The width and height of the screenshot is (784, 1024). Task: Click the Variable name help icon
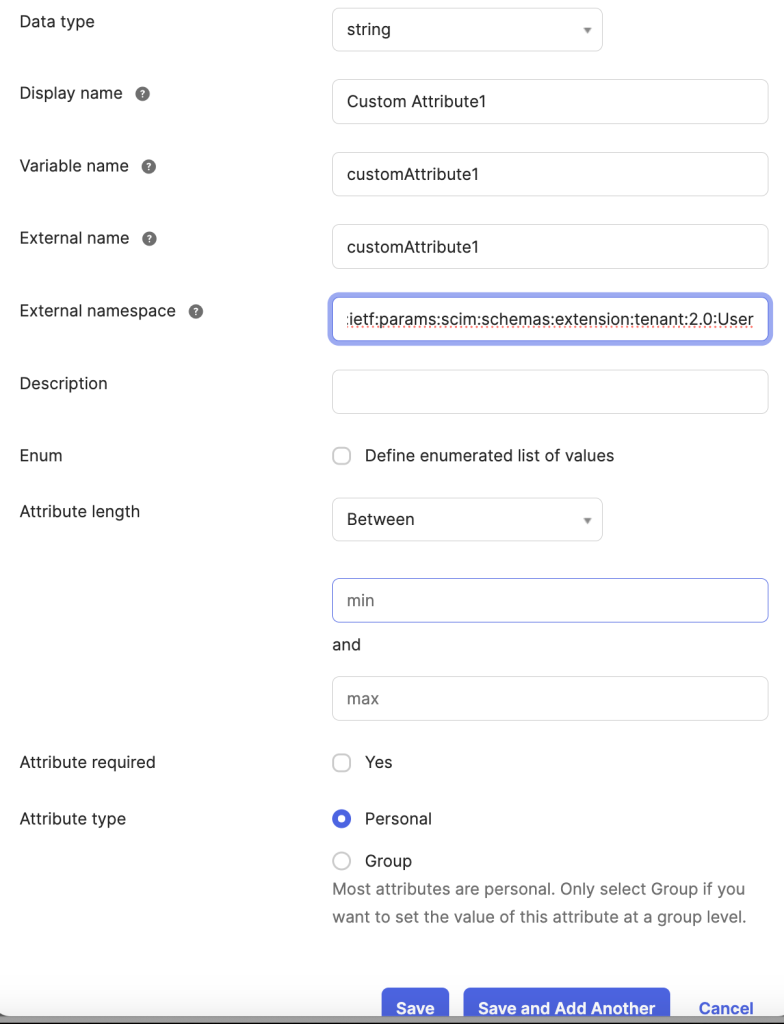(149, 167)
